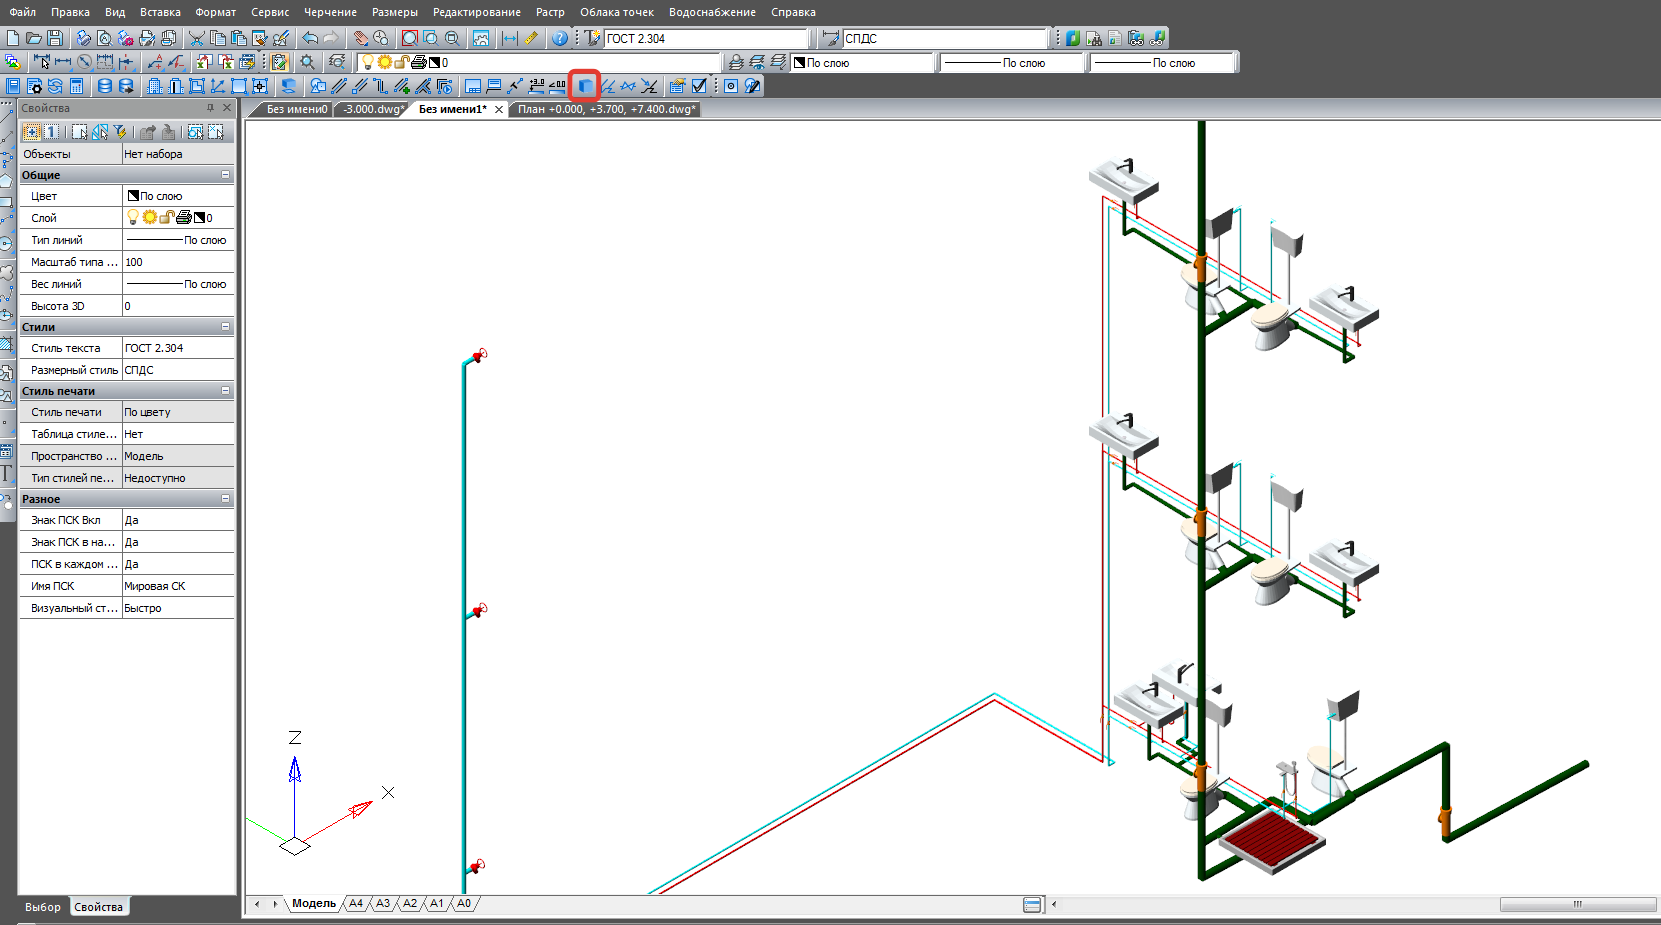Click the horizontal scrollbar at bottom right
1661x925 pixels.
click(1577, 904)
